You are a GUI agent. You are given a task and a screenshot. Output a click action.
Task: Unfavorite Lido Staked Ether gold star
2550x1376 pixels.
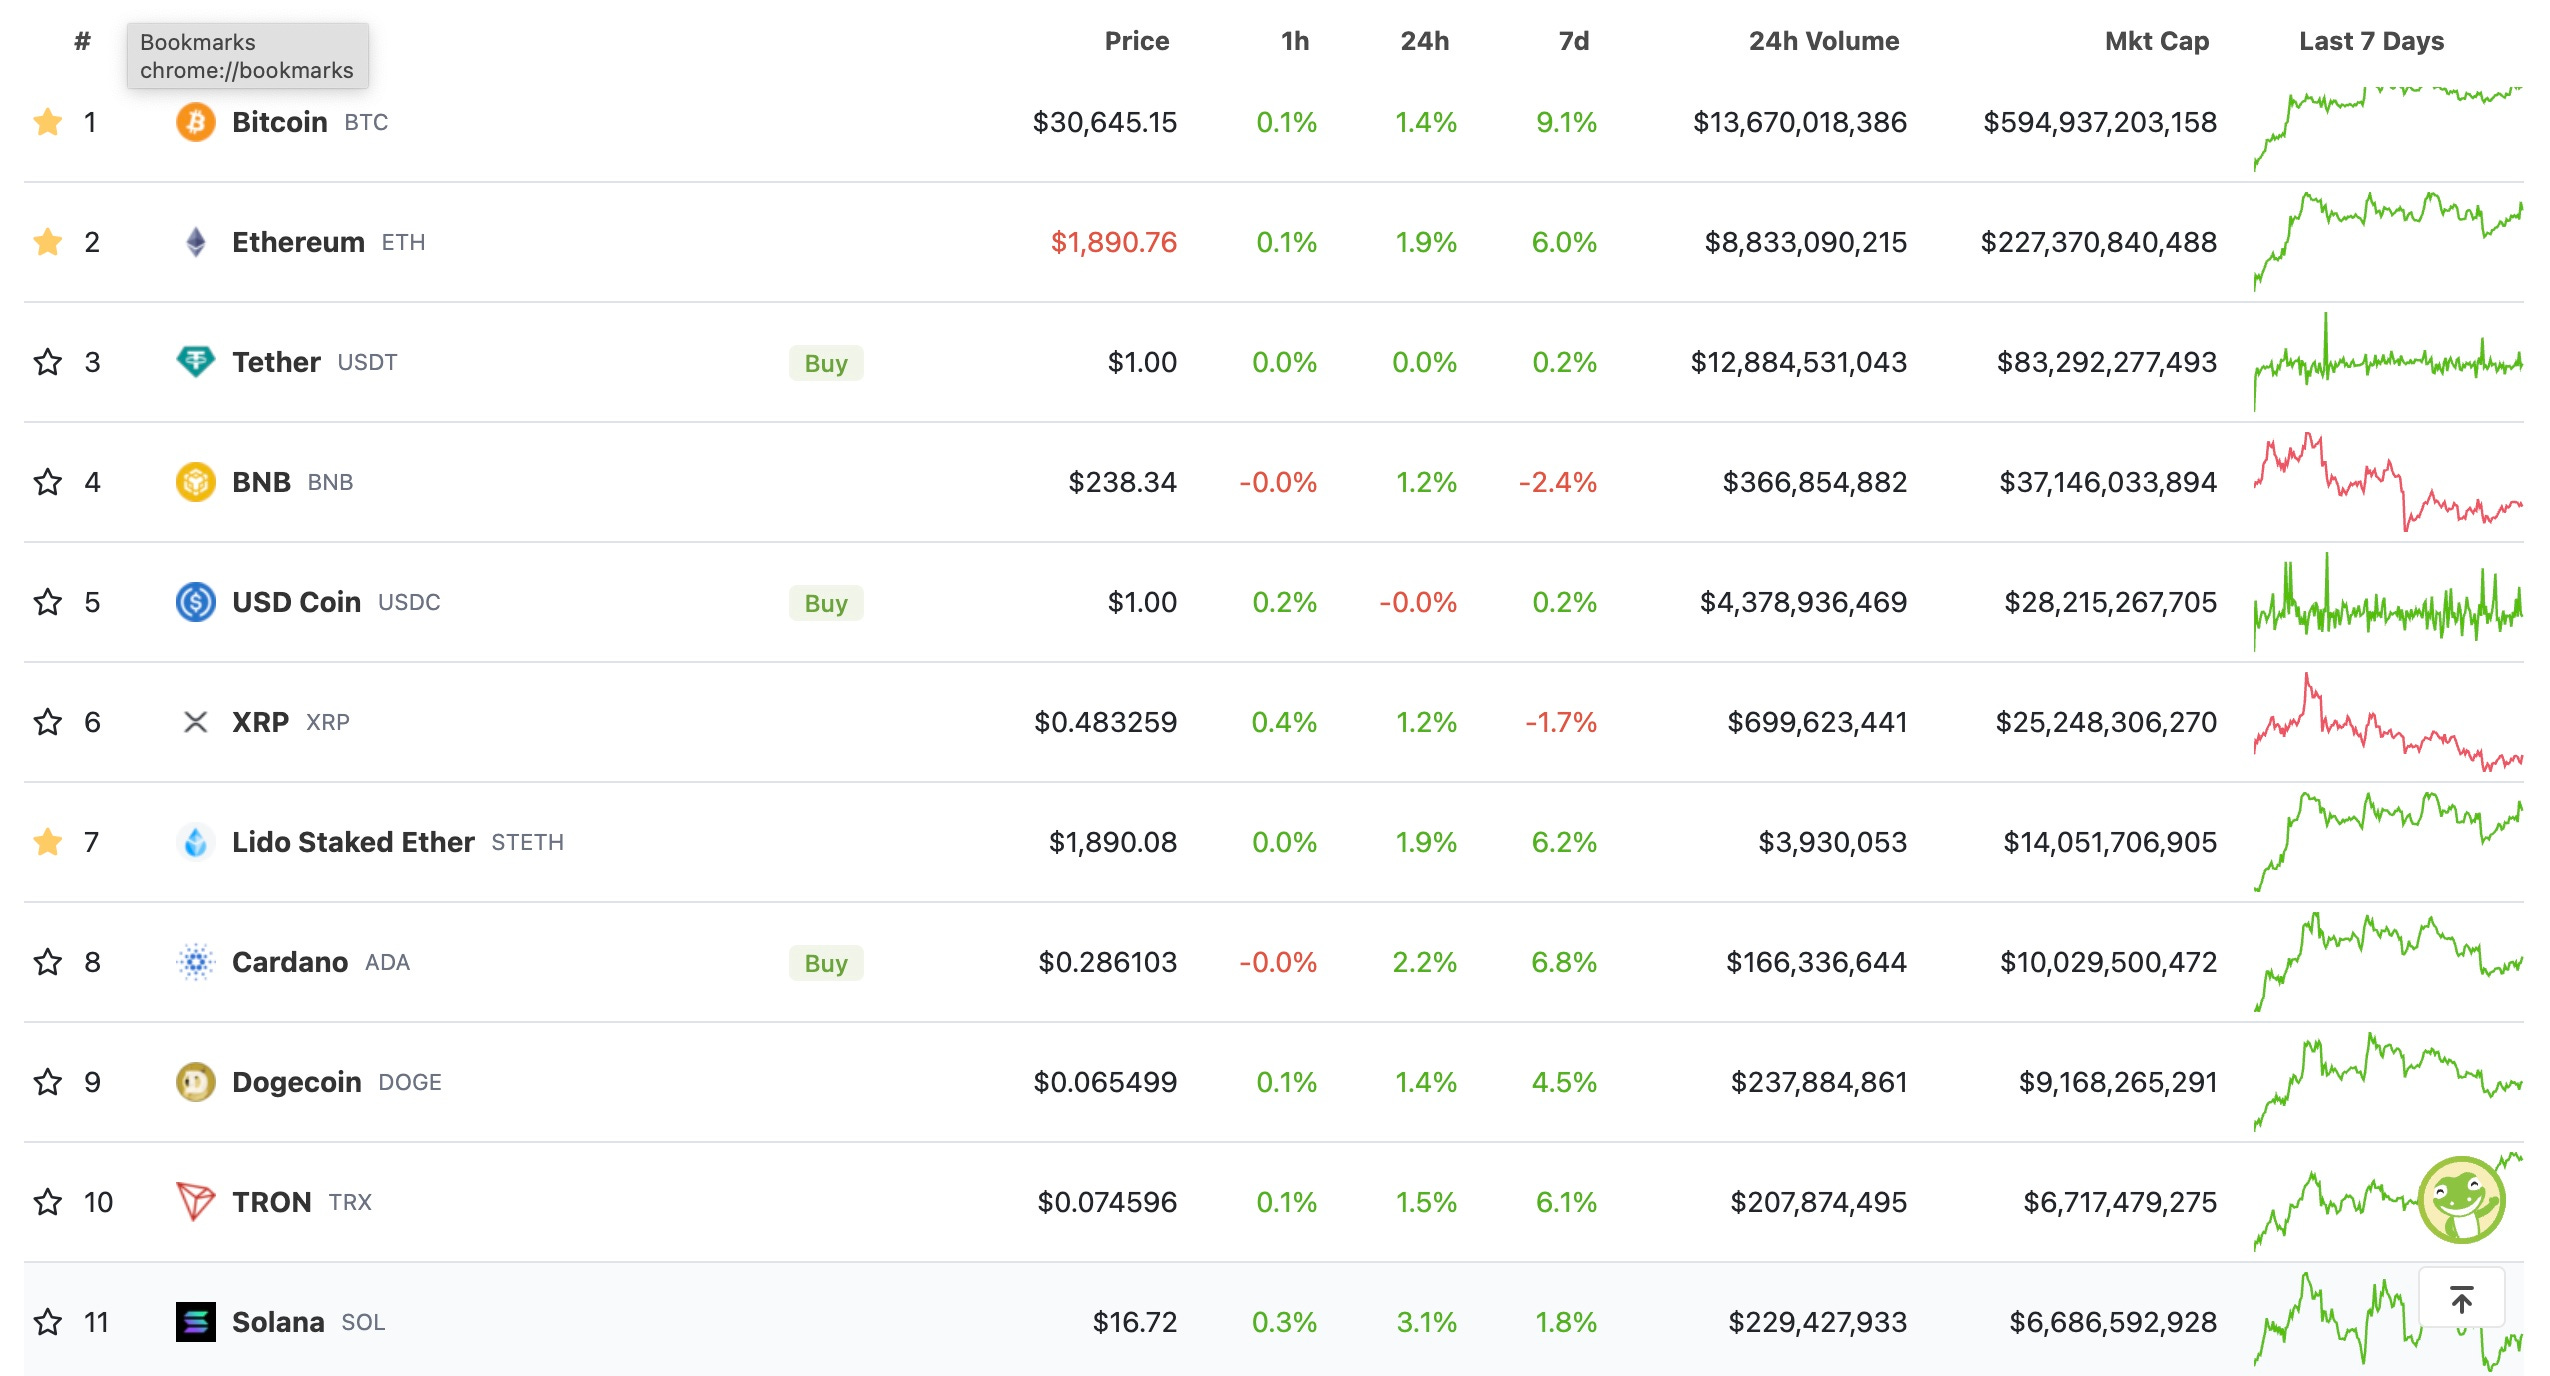pos(48,842)
